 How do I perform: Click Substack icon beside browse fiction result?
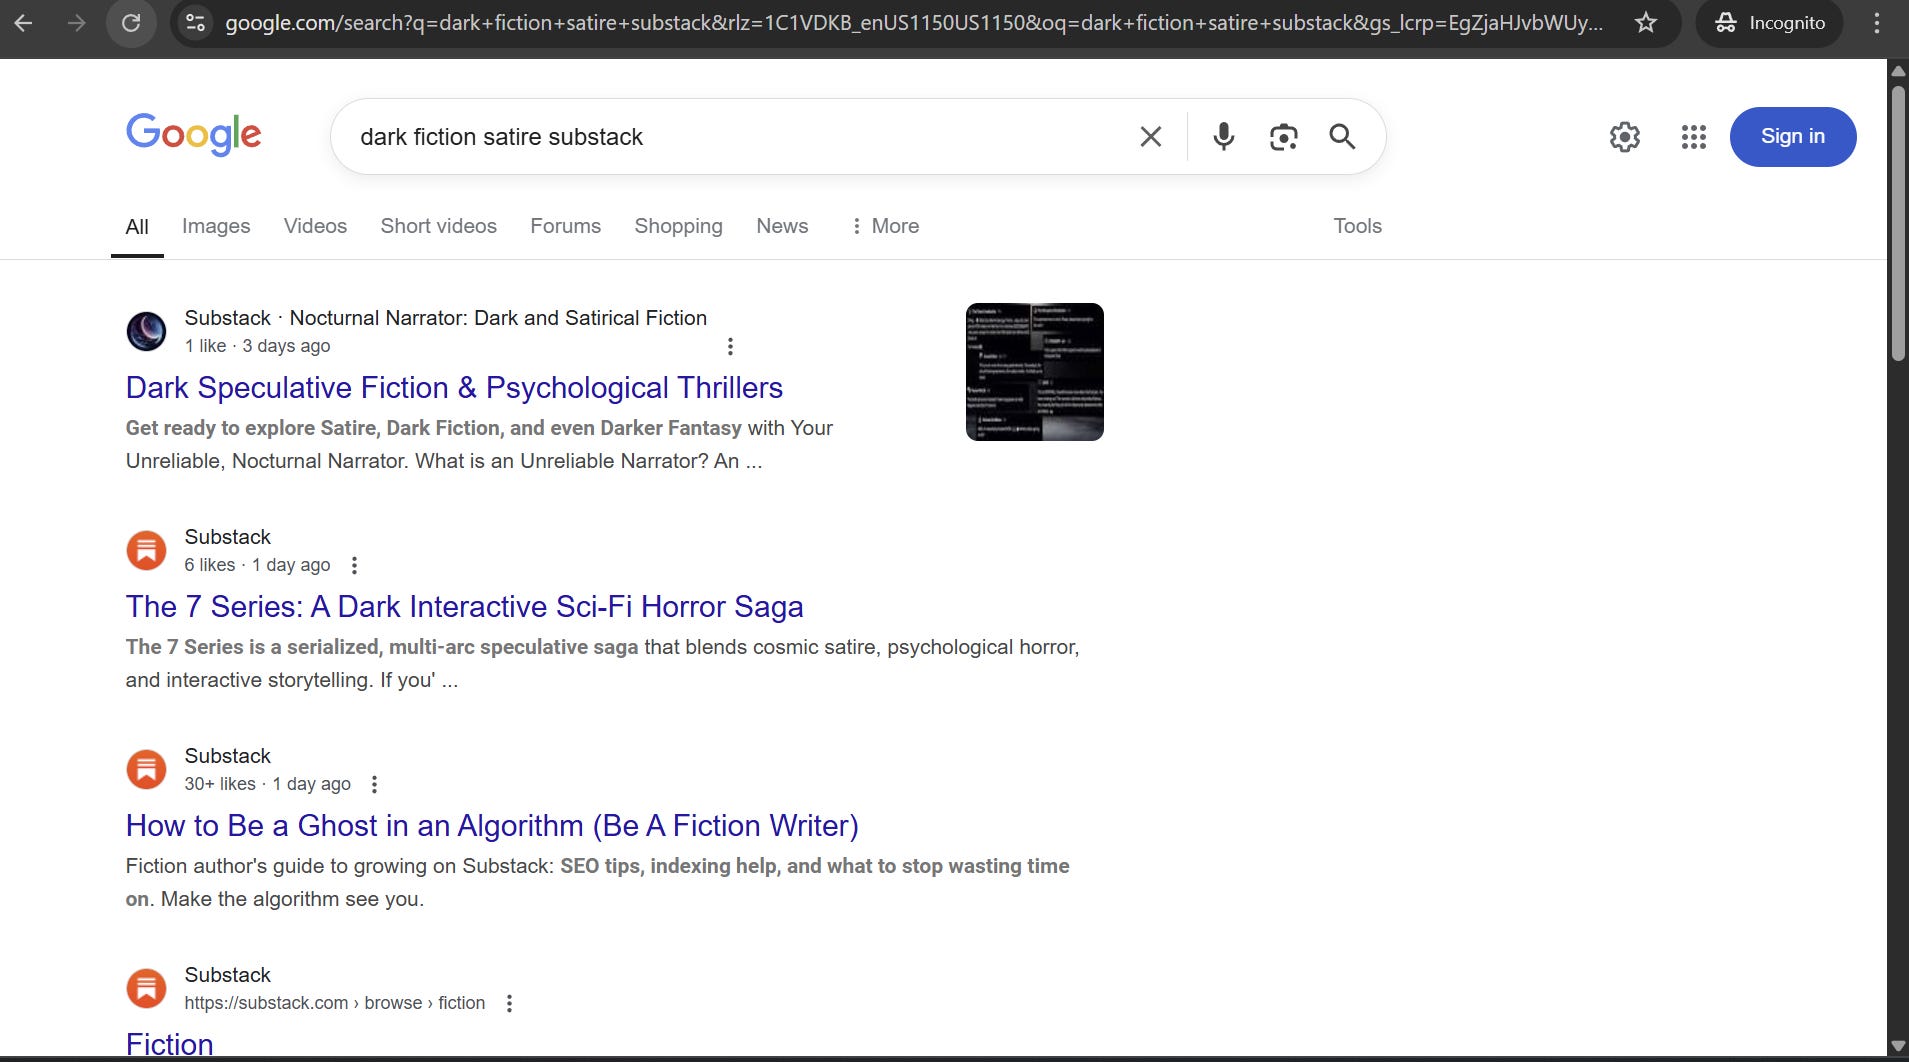tap(146, 988)
